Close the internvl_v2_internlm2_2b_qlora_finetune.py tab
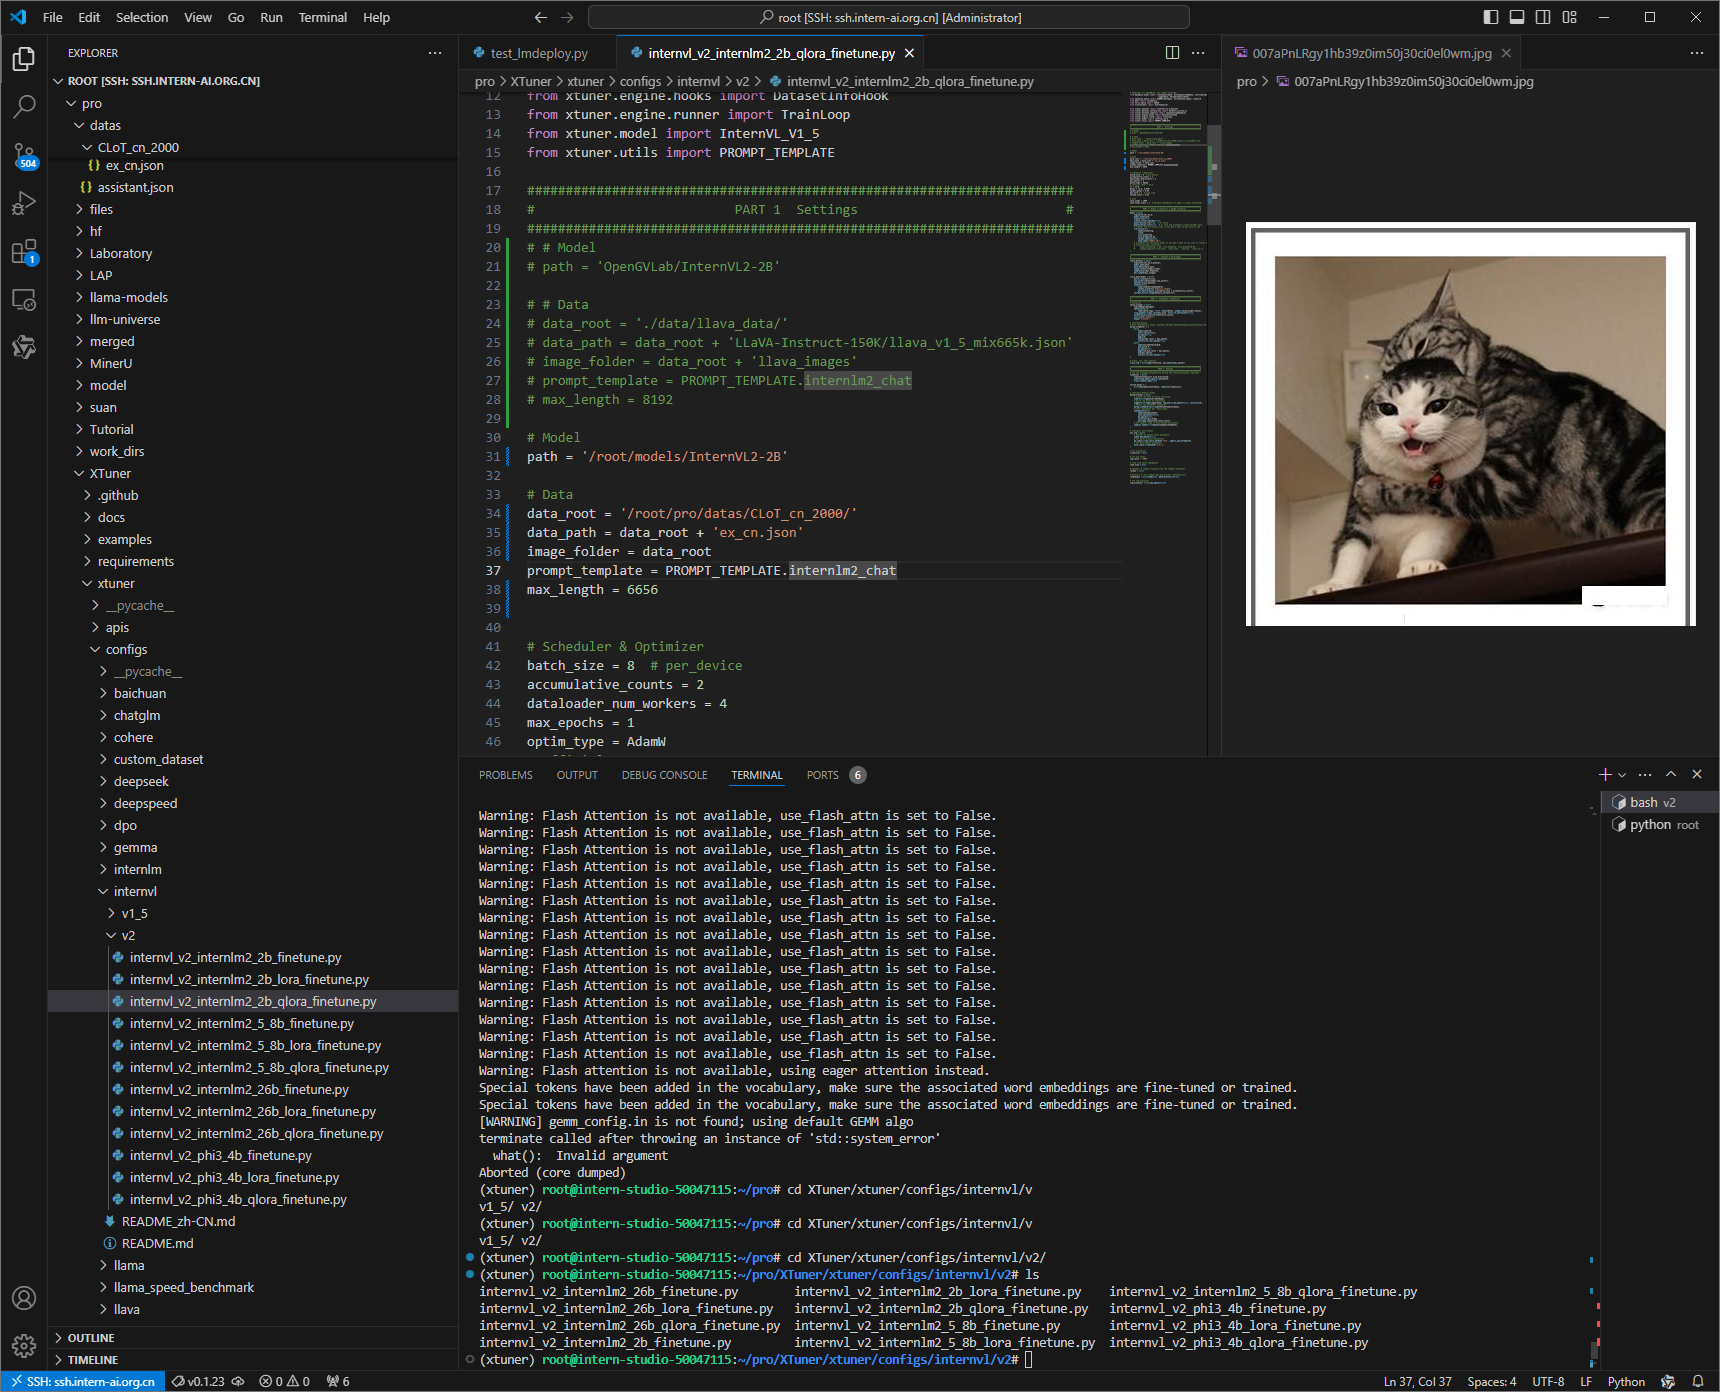Image resolution: width=1720 pixels, height=1392 pixels. [909, 53]
